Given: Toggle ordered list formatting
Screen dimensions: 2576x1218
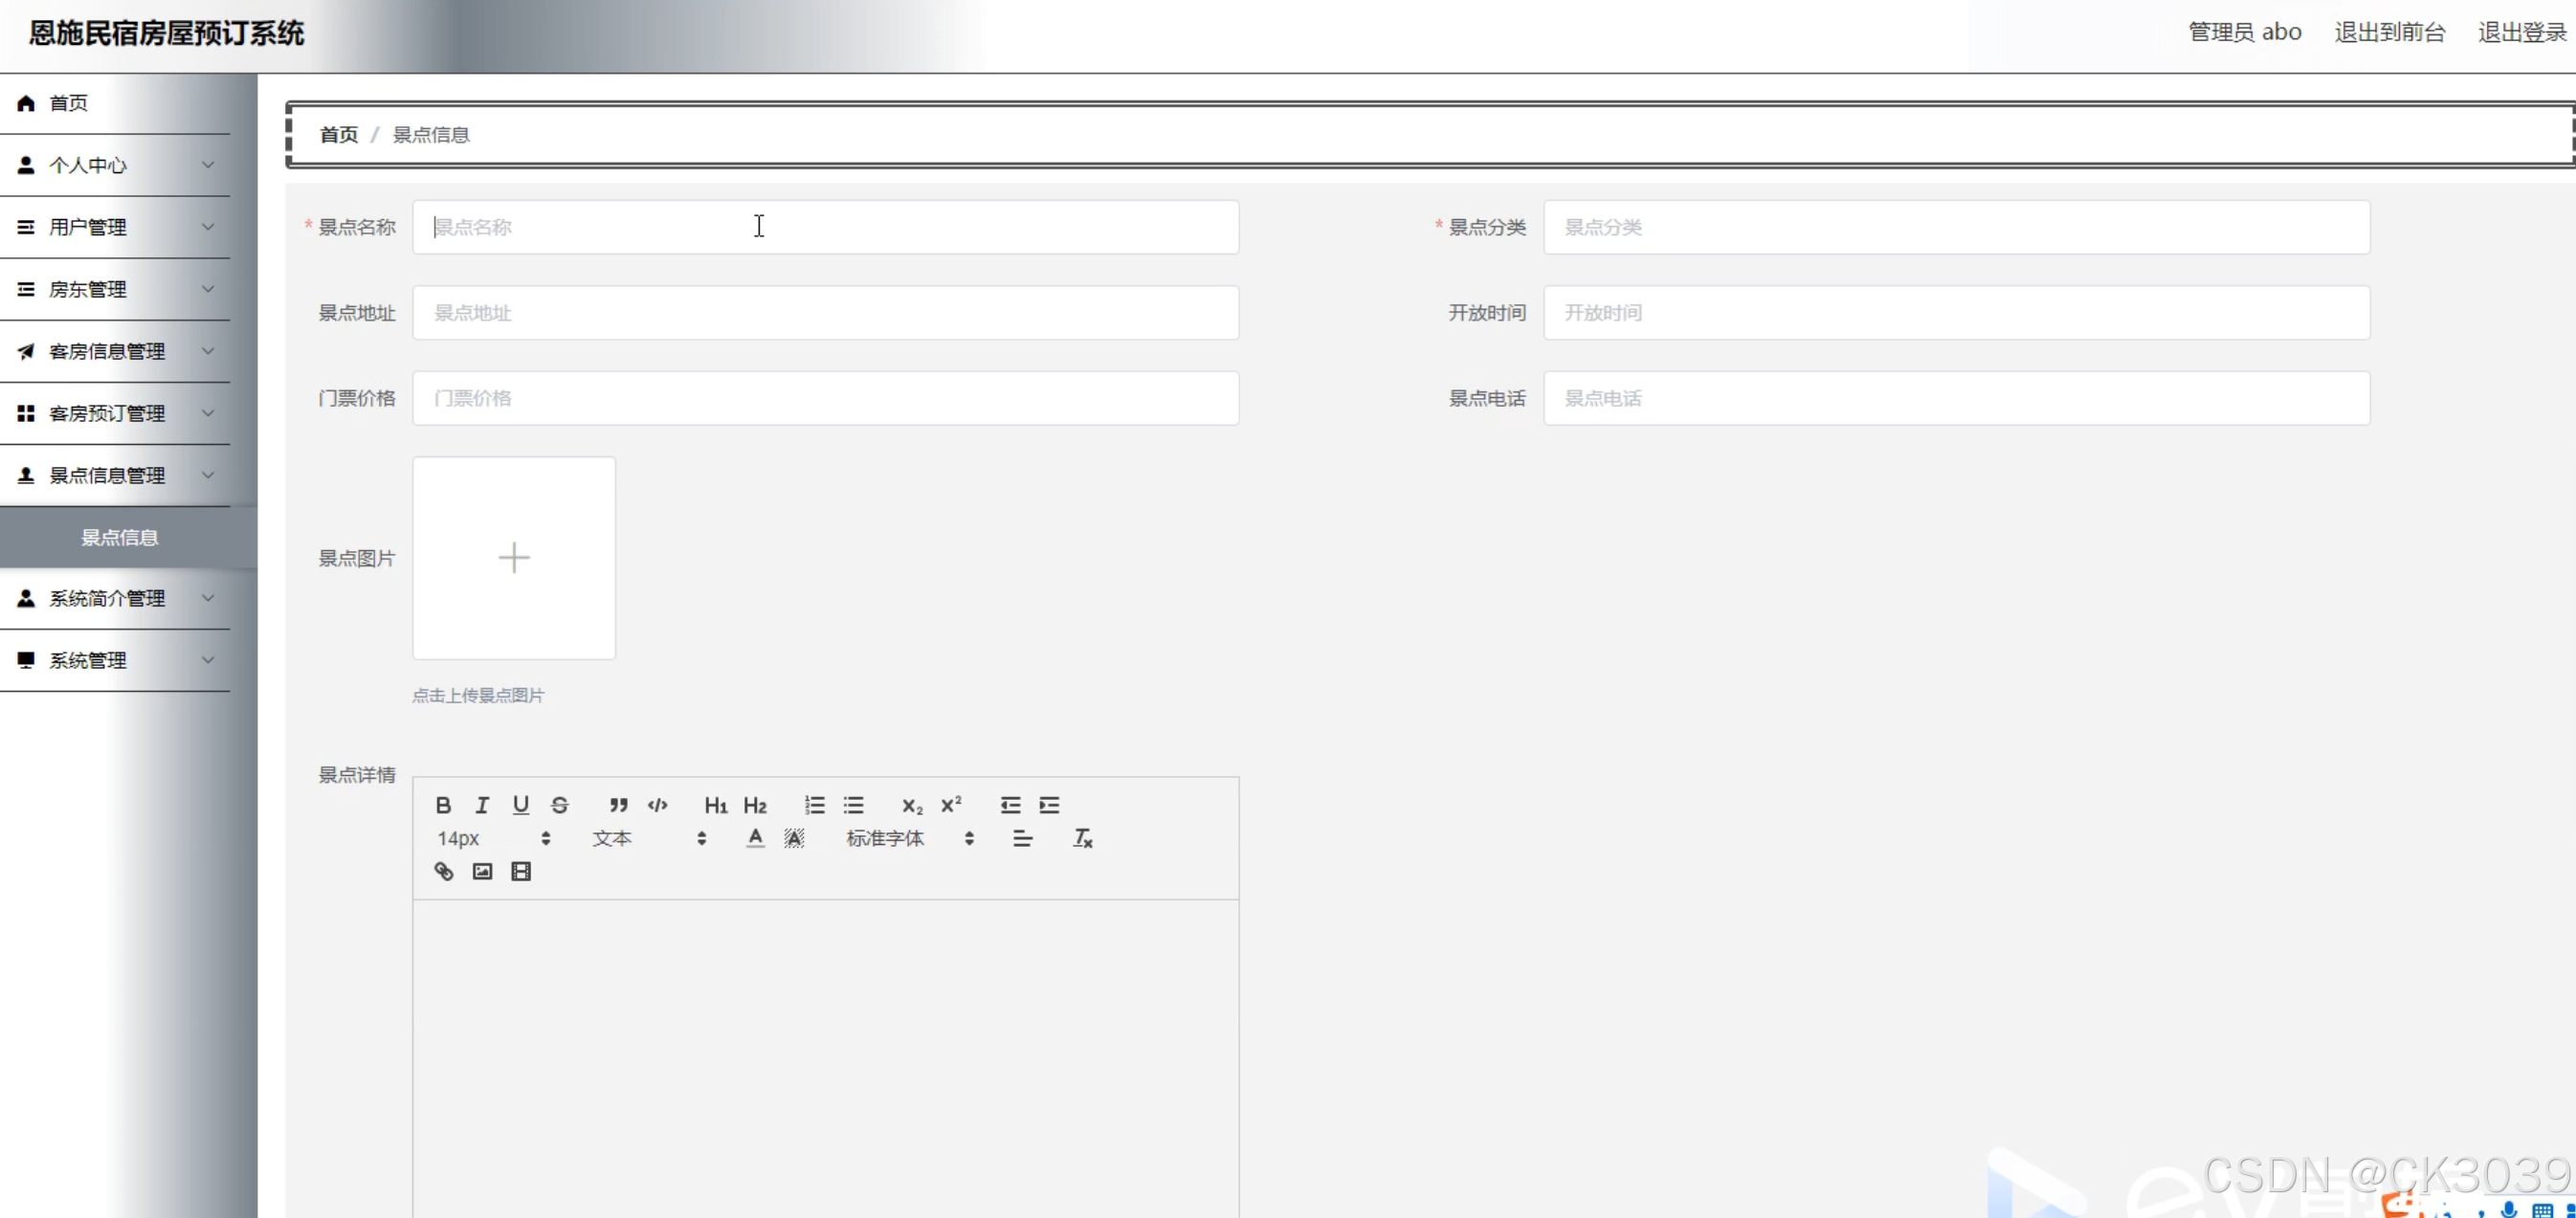Looking at the screenshot, I should tap(814, 805).
